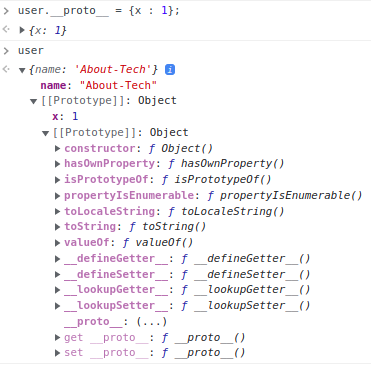Screen dimensions: 371x365
Task: Click the italic f toString() value
Action: pyautogui.click(x=168, y=227)
